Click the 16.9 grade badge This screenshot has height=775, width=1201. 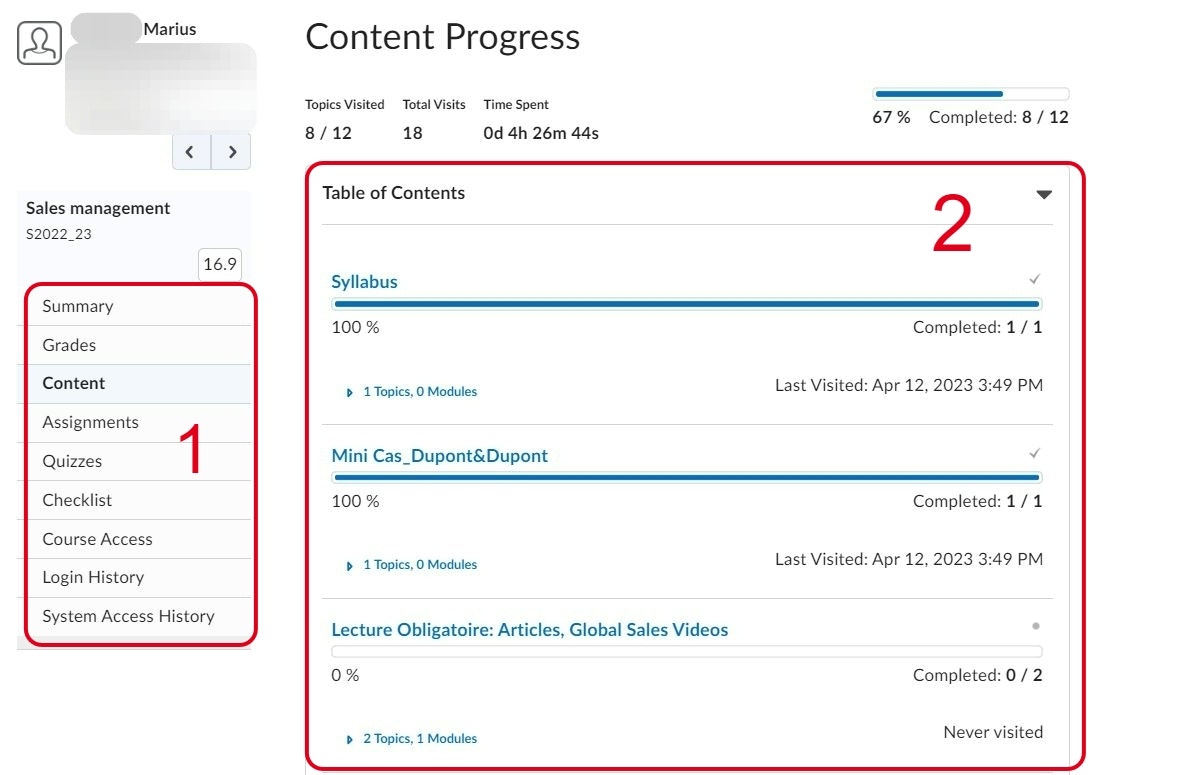(x=220, y=264)
